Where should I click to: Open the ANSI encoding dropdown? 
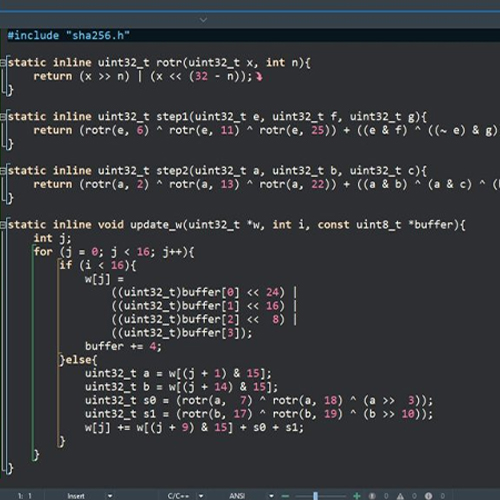pos(271,496)
